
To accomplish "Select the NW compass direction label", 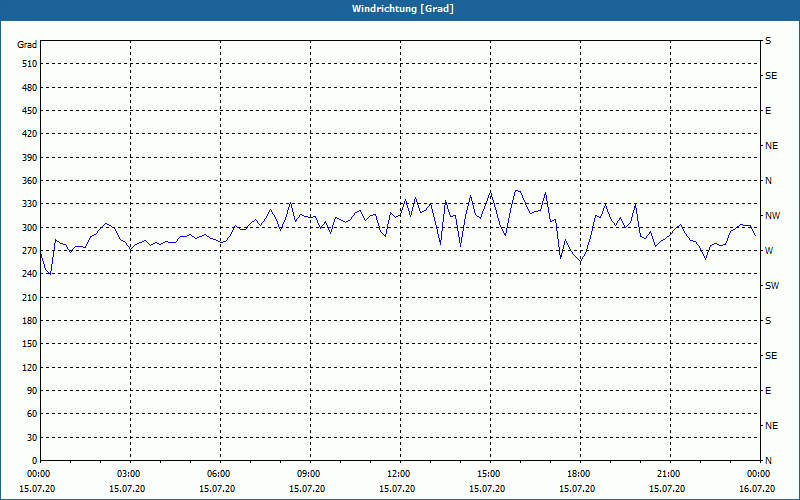I will (772, 216).
